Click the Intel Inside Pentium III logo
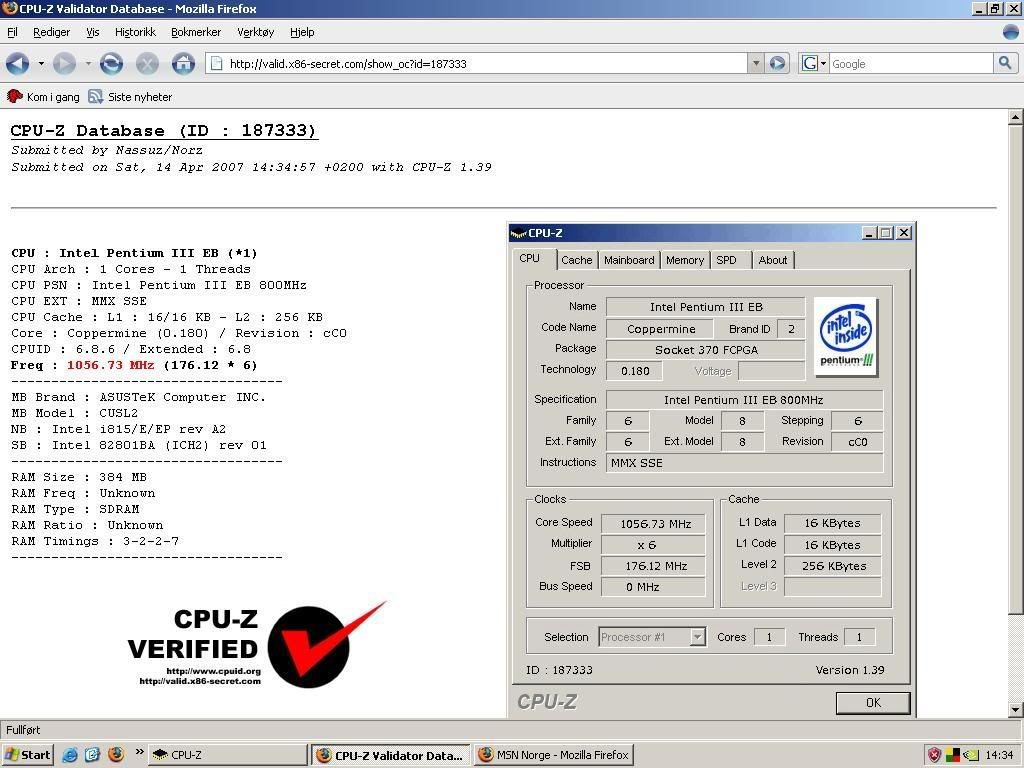 (846, 337)
